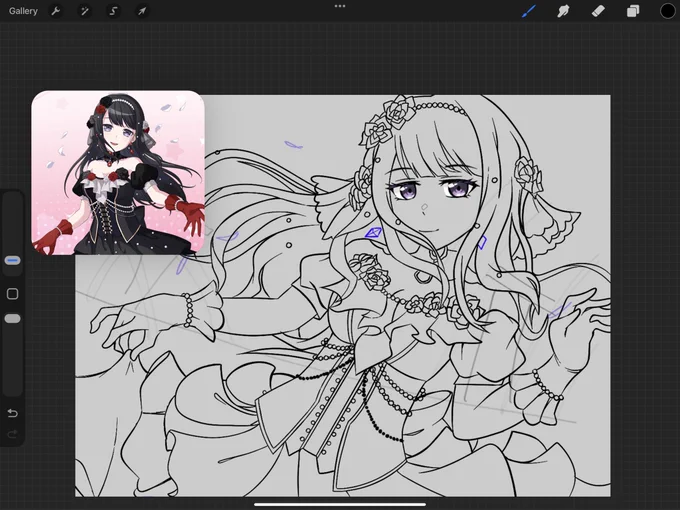The height and width of the screenshot is (510, 680).
Task: Select the Paint brush tool
Action: 529,11
